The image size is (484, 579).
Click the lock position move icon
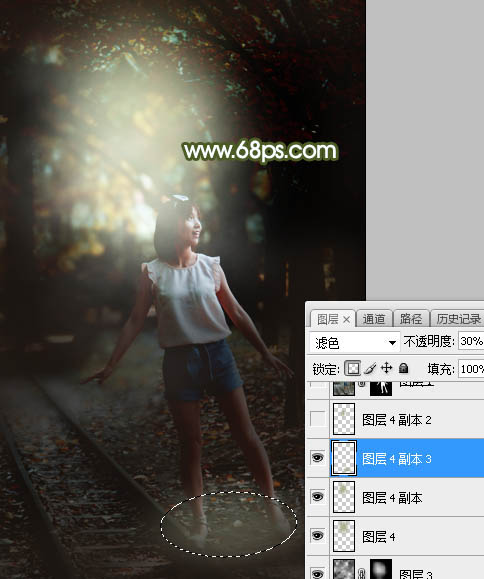[x=386, y=368]
